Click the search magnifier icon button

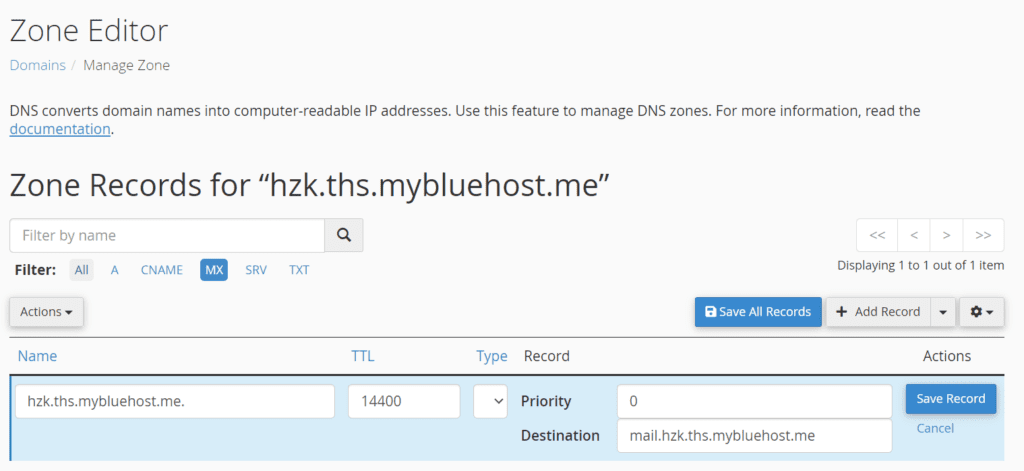[x=344, y=235]
